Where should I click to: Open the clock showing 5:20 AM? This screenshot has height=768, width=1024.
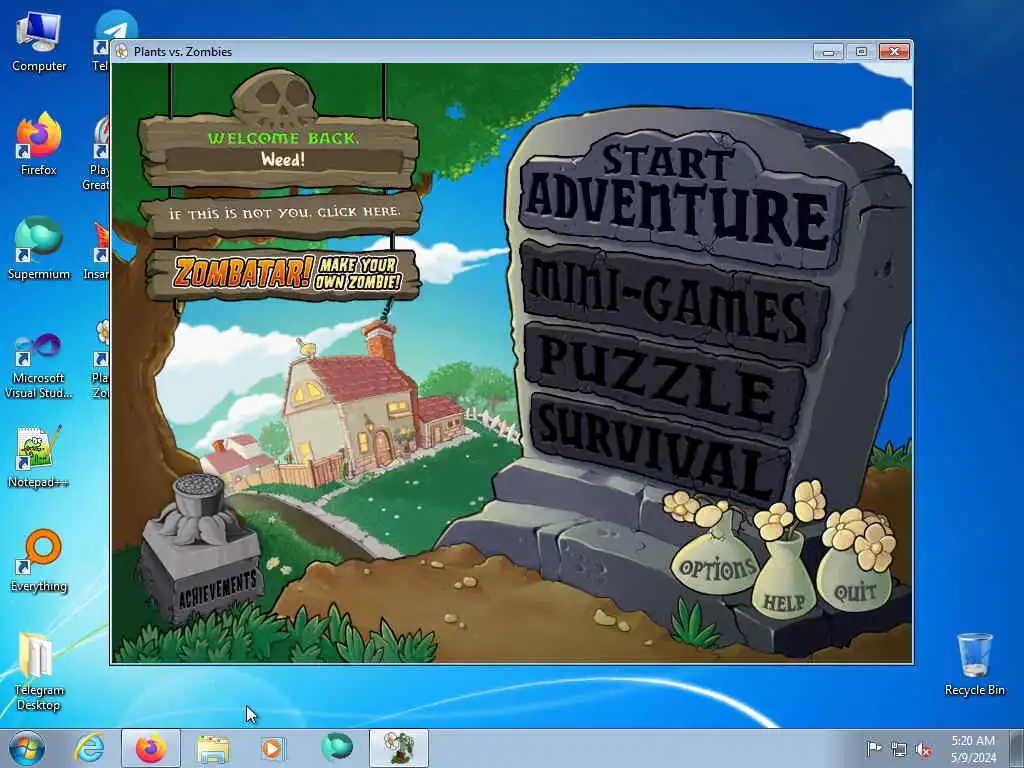pos(973,749)
